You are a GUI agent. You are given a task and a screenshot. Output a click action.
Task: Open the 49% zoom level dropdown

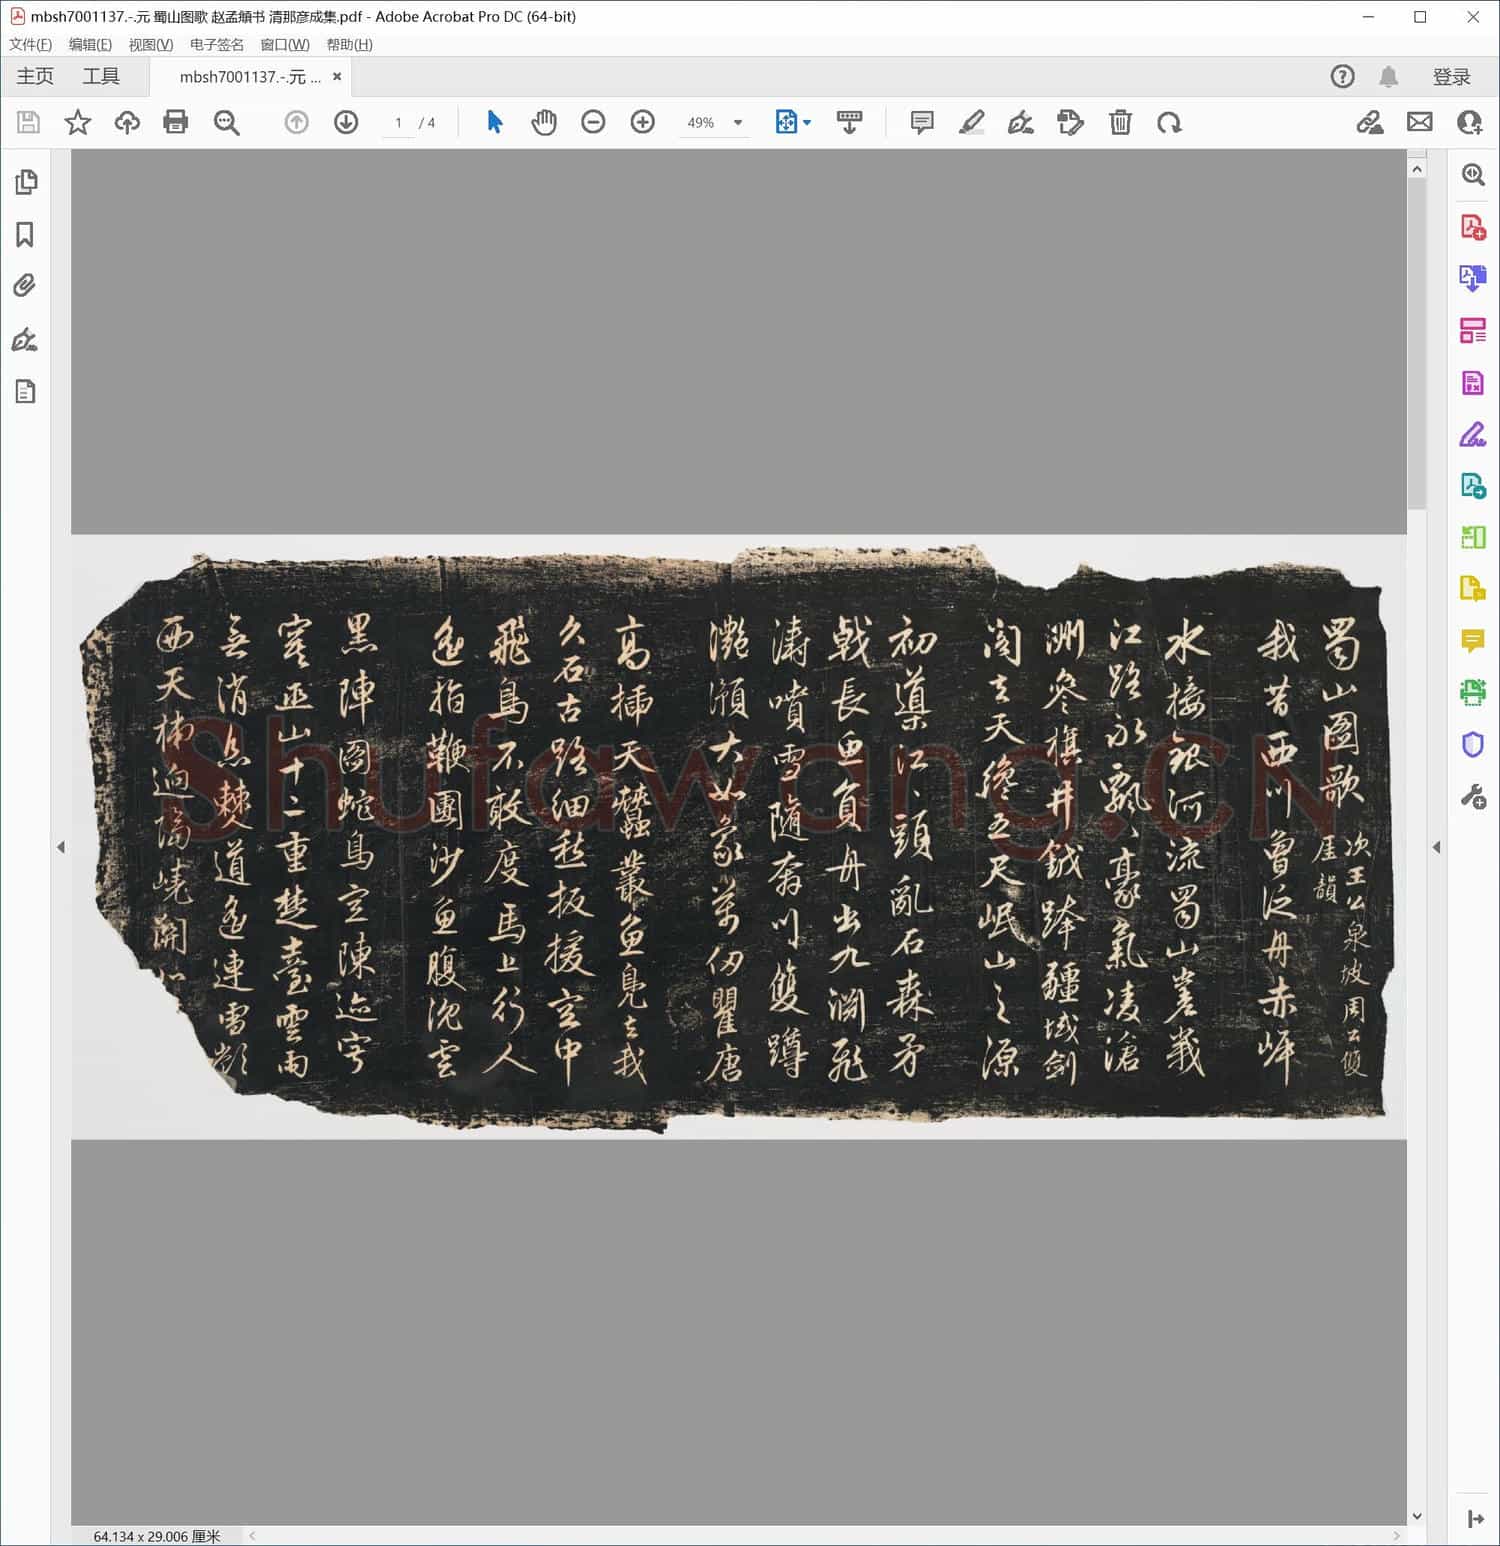coord(738,123)
